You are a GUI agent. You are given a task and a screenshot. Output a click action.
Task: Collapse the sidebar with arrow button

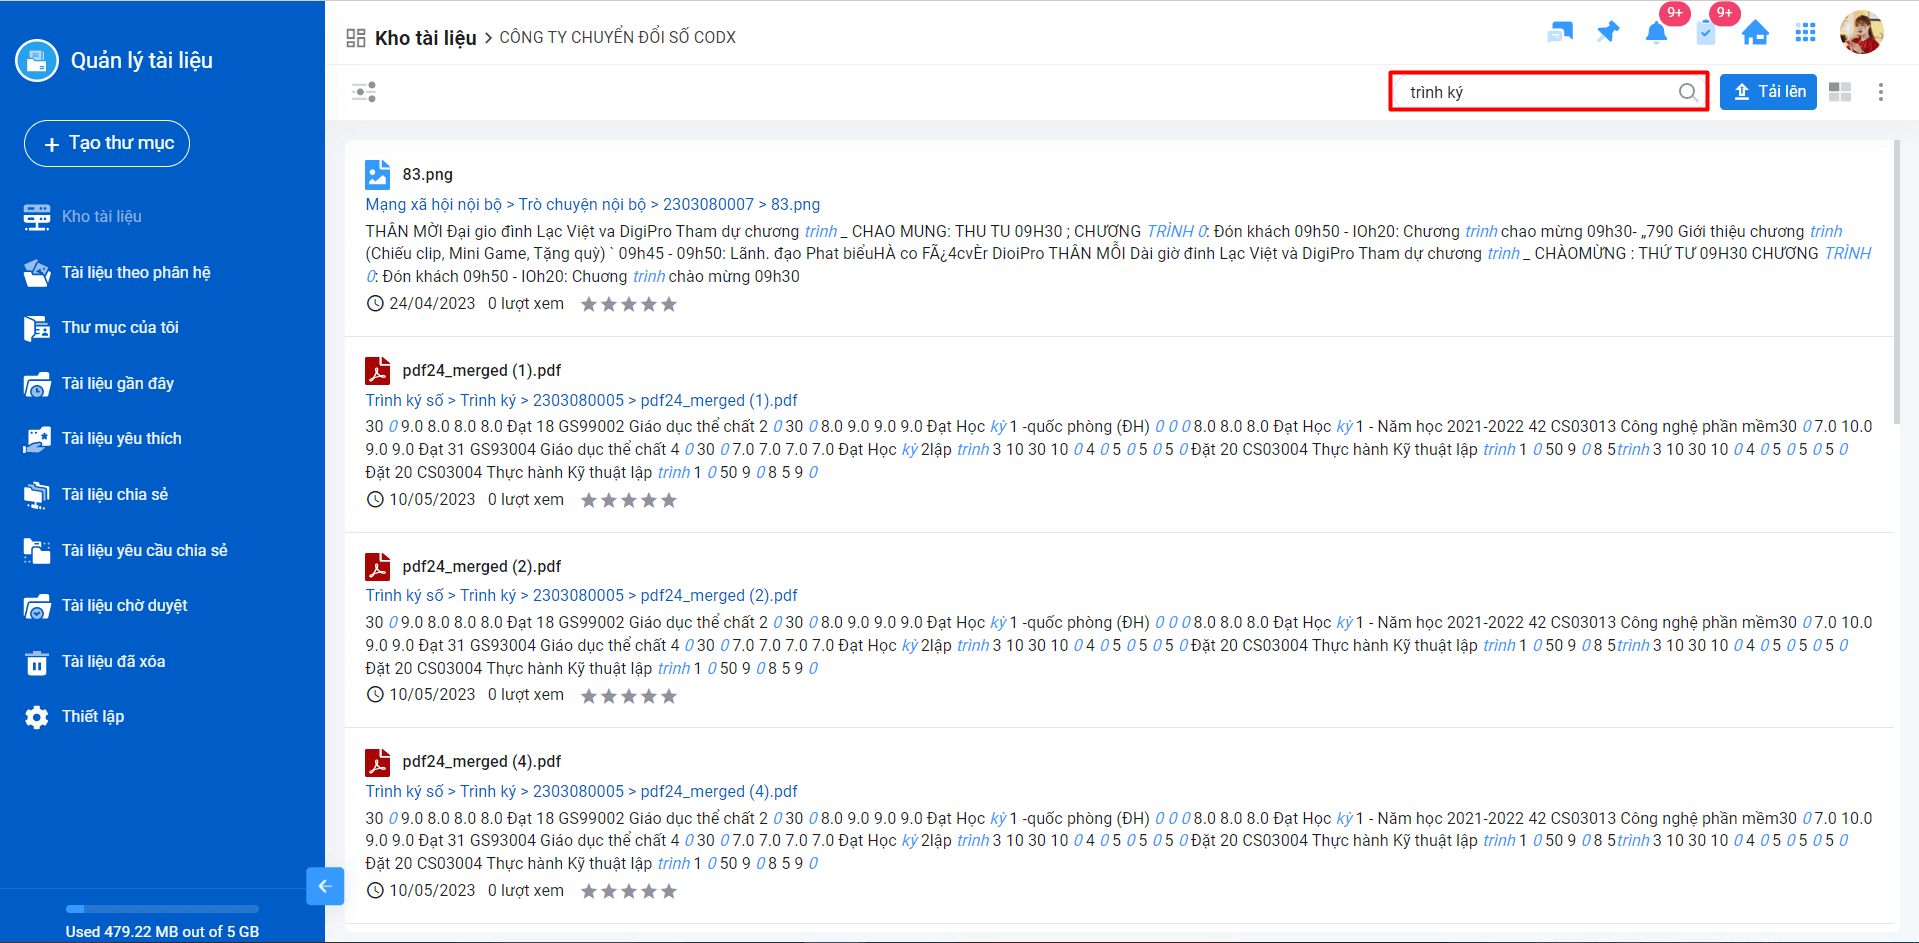[325, 886]
